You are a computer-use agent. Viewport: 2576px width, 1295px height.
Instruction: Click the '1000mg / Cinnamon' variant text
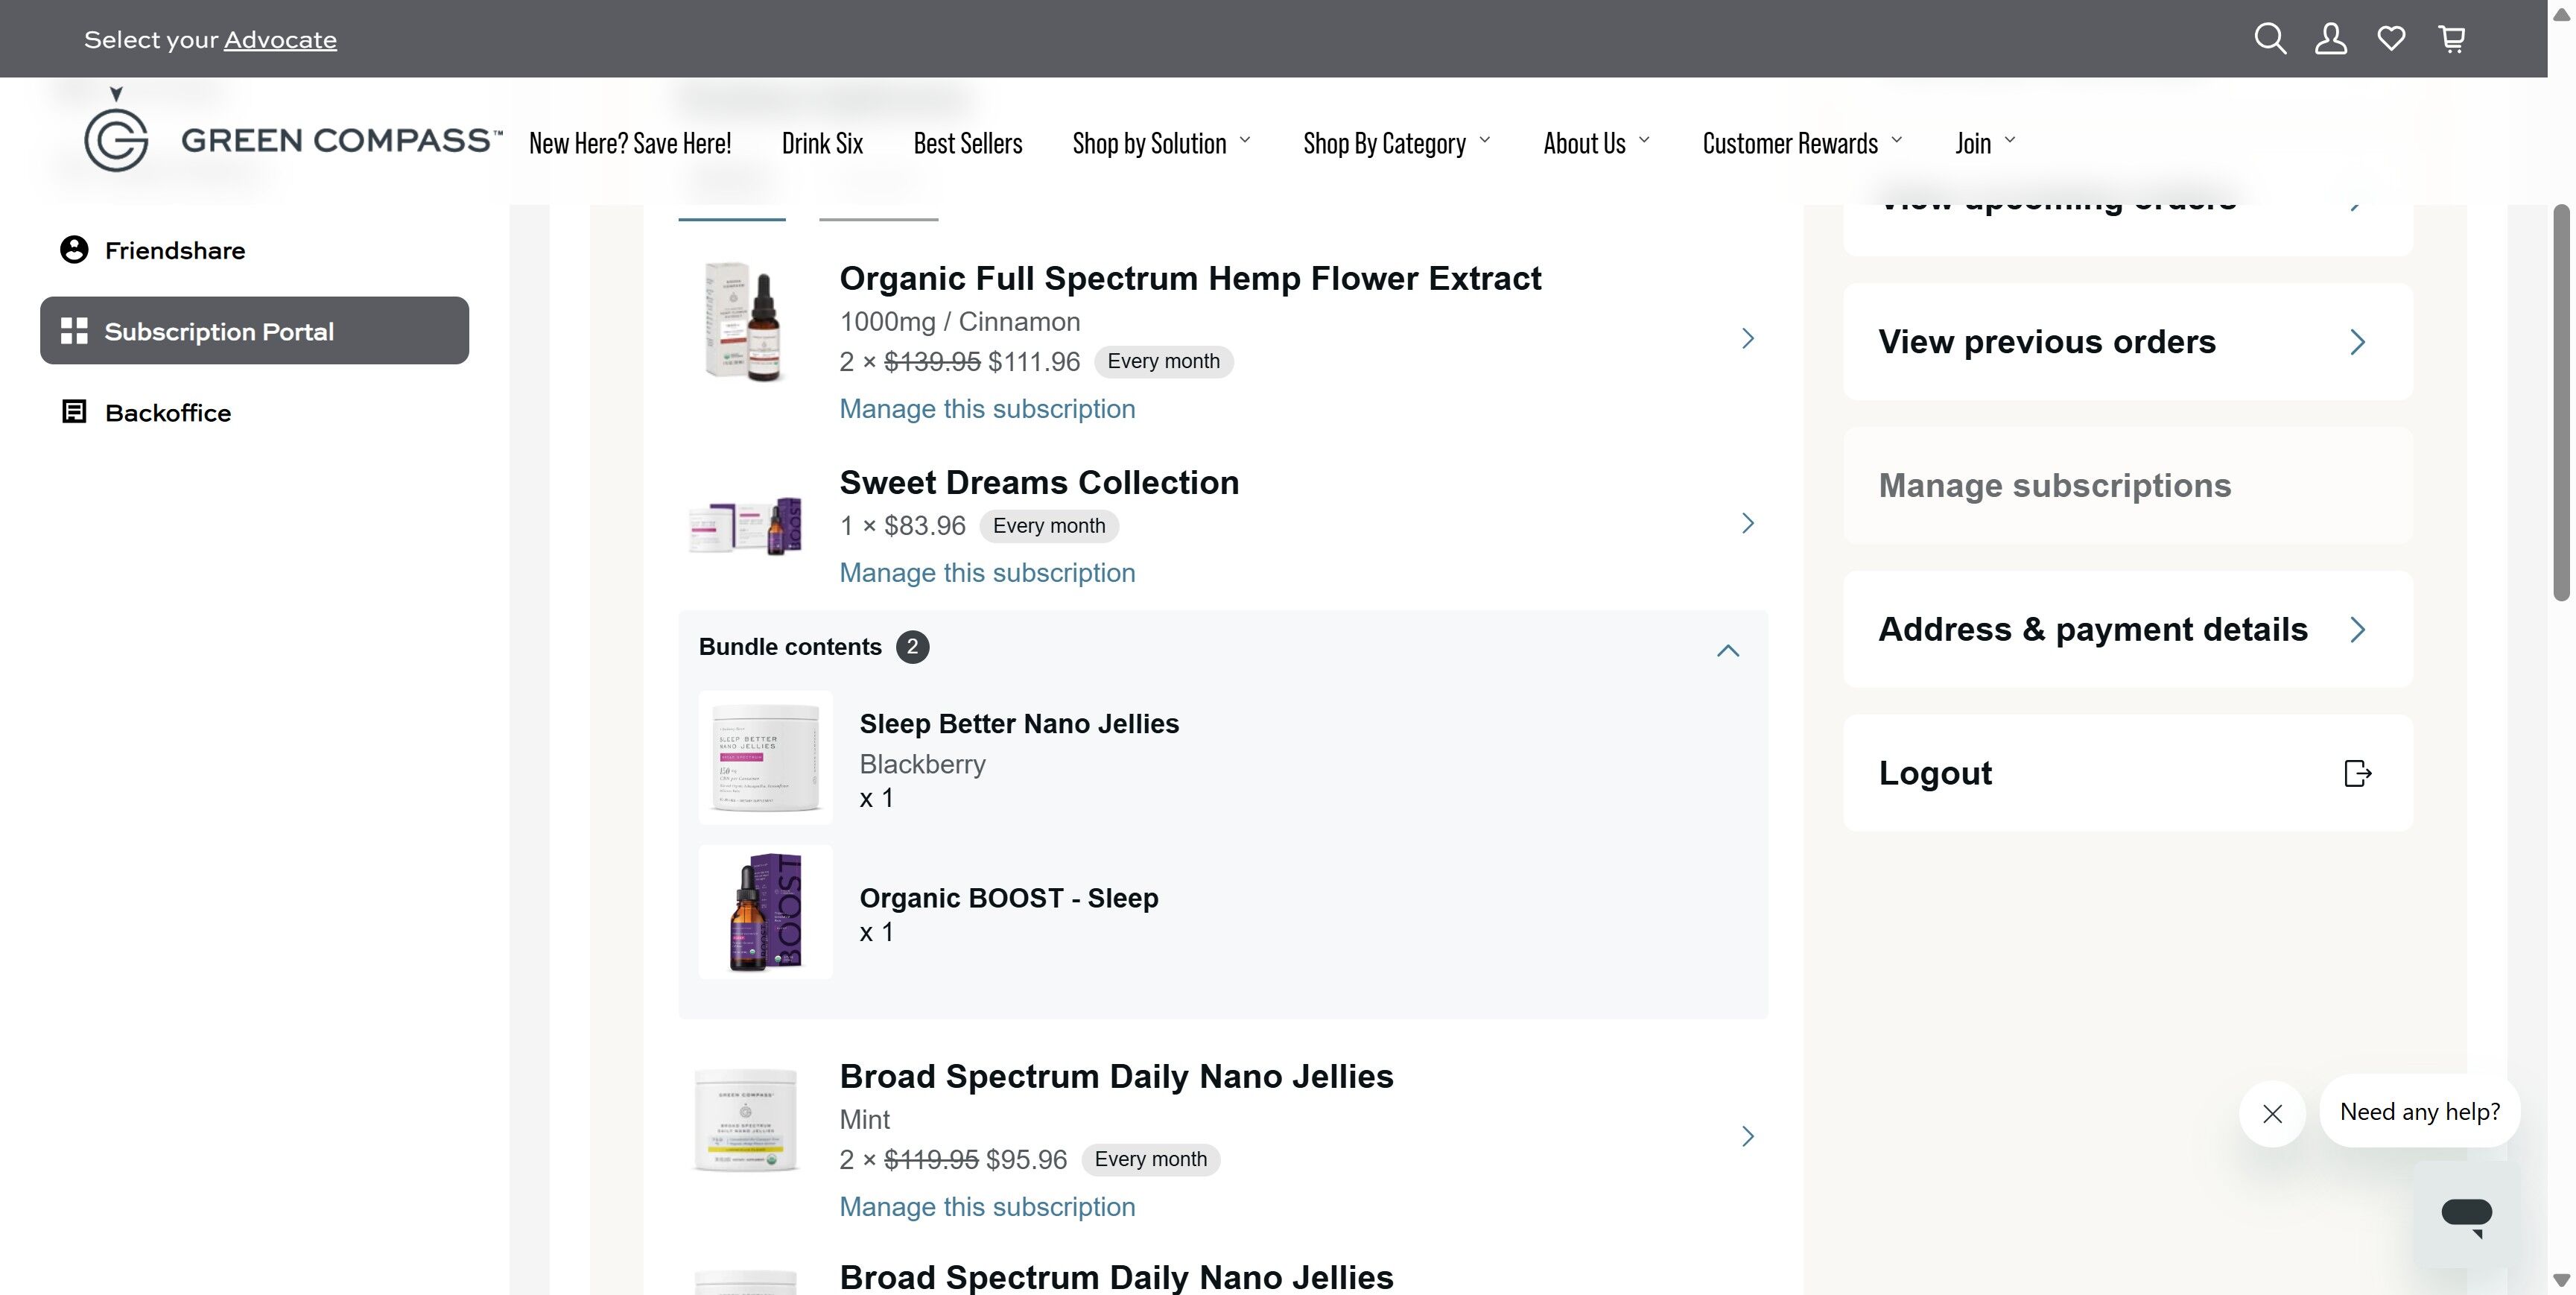(x=960, y=322)
